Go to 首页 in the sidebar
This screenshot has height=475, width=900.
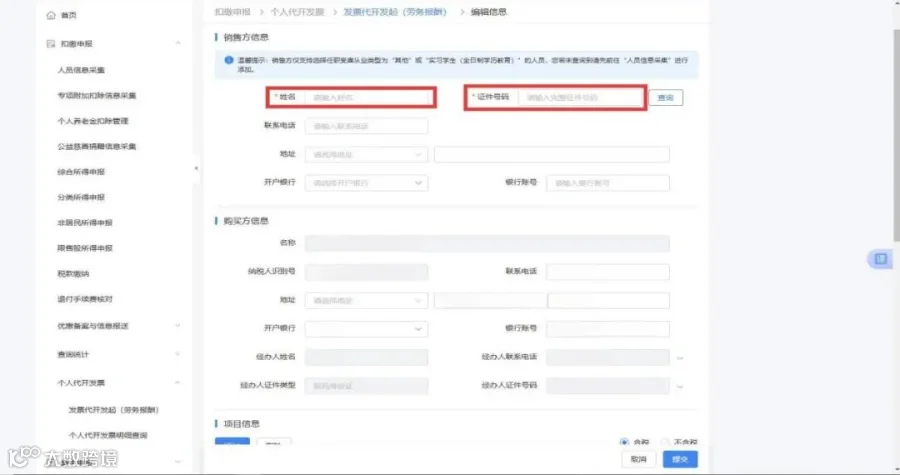pyautogui.click(x=68, y=15)
